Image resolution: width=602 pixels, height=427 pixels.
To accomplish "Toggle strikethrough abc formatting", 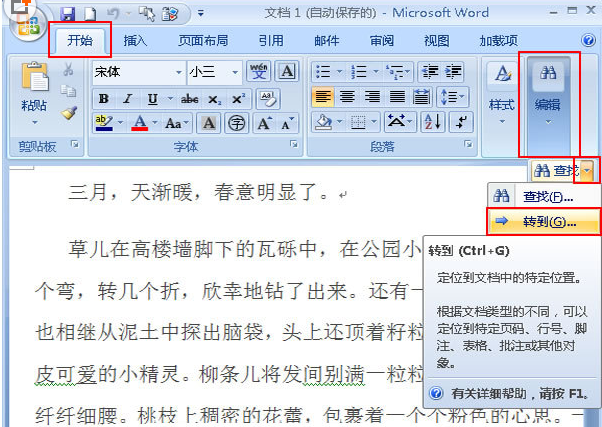I will [x=190, y=99].
